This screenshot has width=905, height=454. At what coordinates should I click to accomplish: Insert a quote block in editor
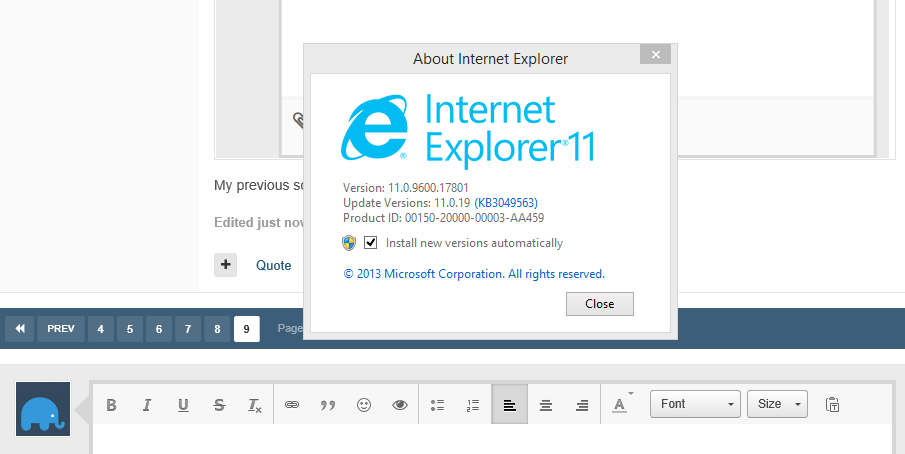328,405
